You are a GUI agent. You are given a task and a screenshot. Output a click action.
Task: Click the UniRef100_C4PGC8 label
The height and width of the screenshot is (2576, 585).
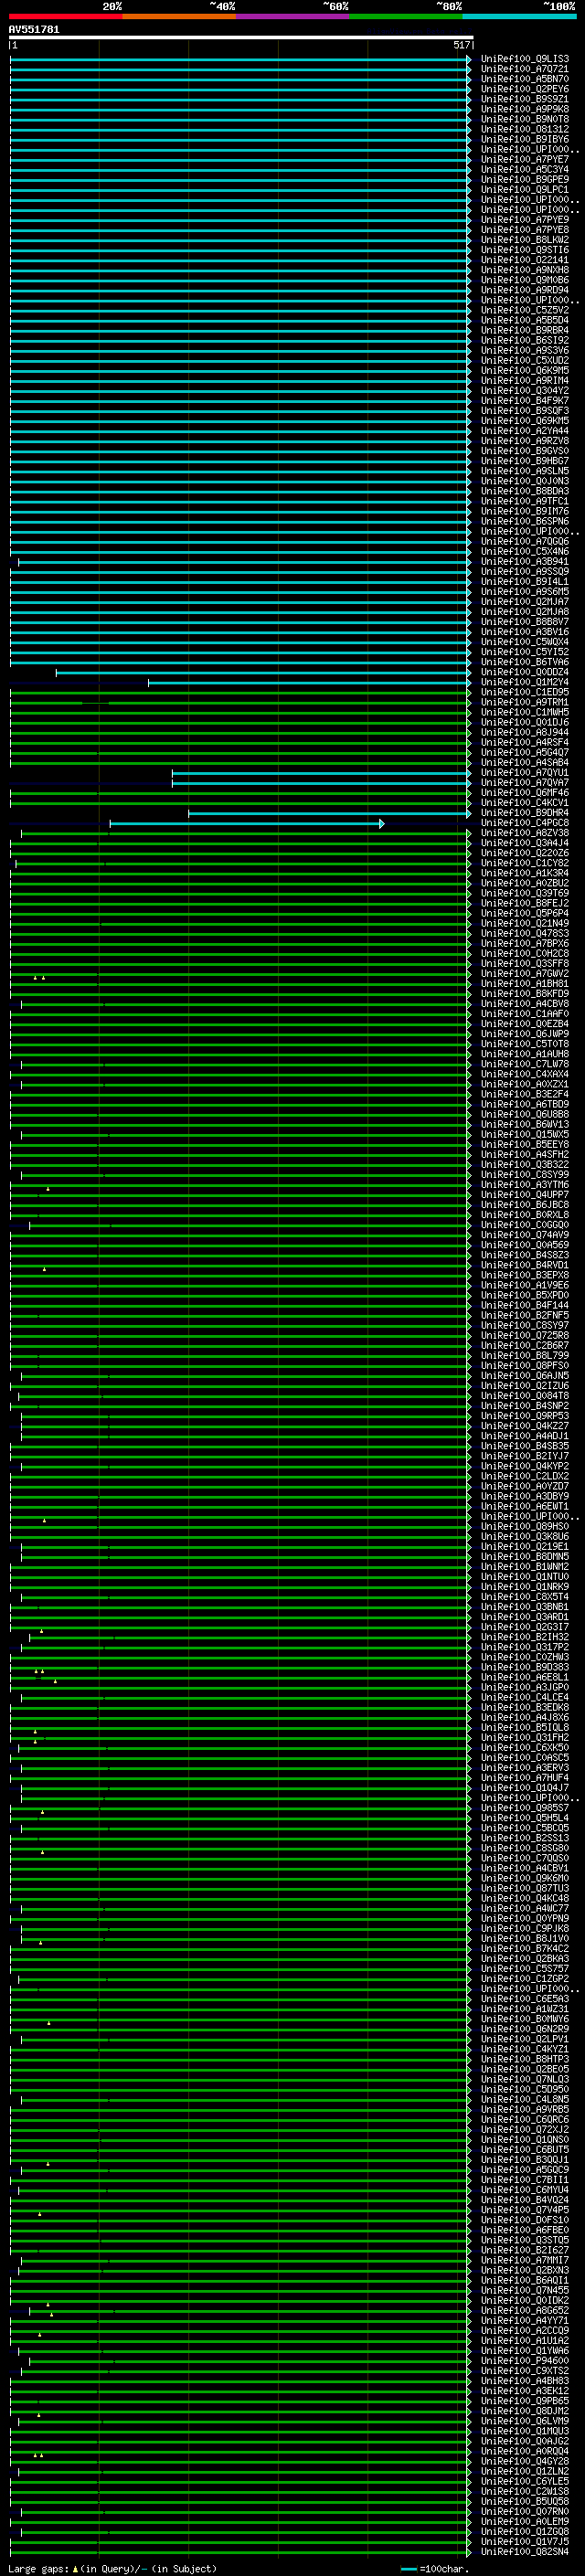pos(525,823)
